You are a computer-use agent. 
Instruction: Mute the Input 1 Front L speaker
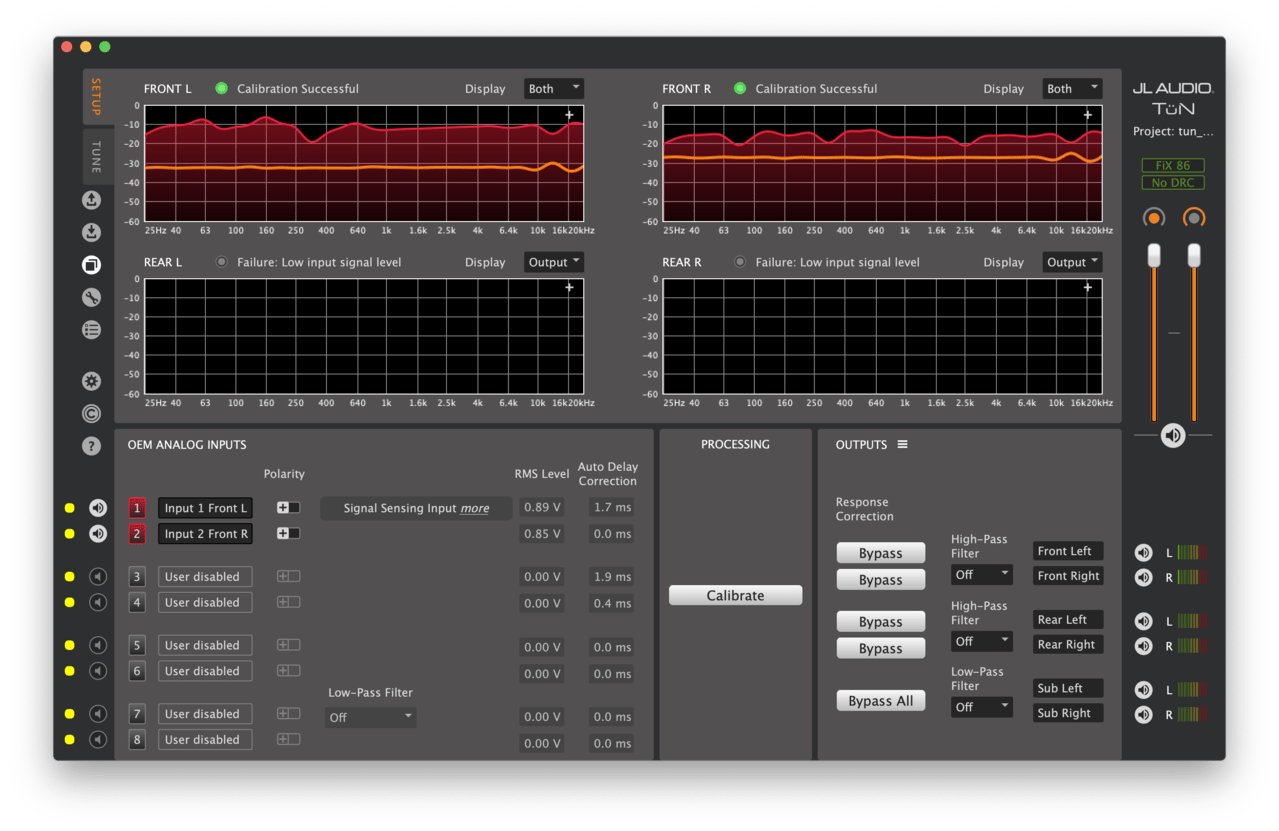(98, 508)
